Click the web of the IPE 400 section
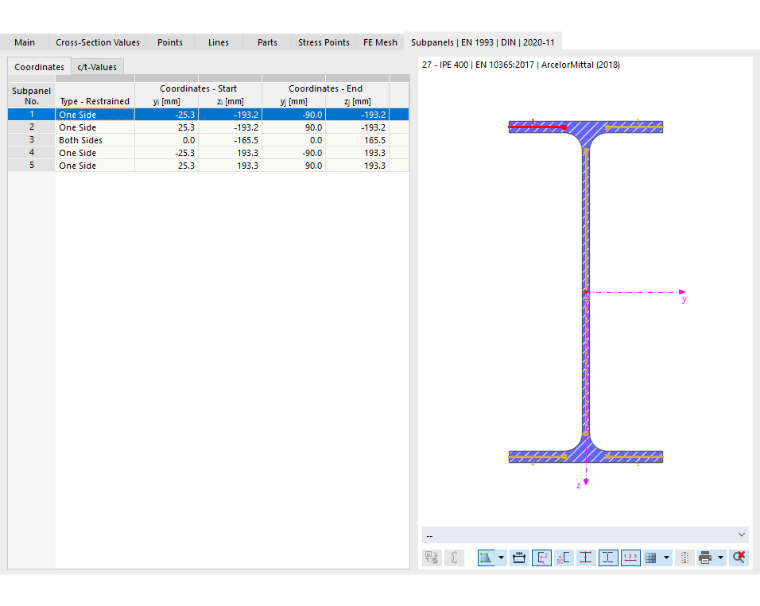Viewport: 760px width, 606px height. pos(586,291)
